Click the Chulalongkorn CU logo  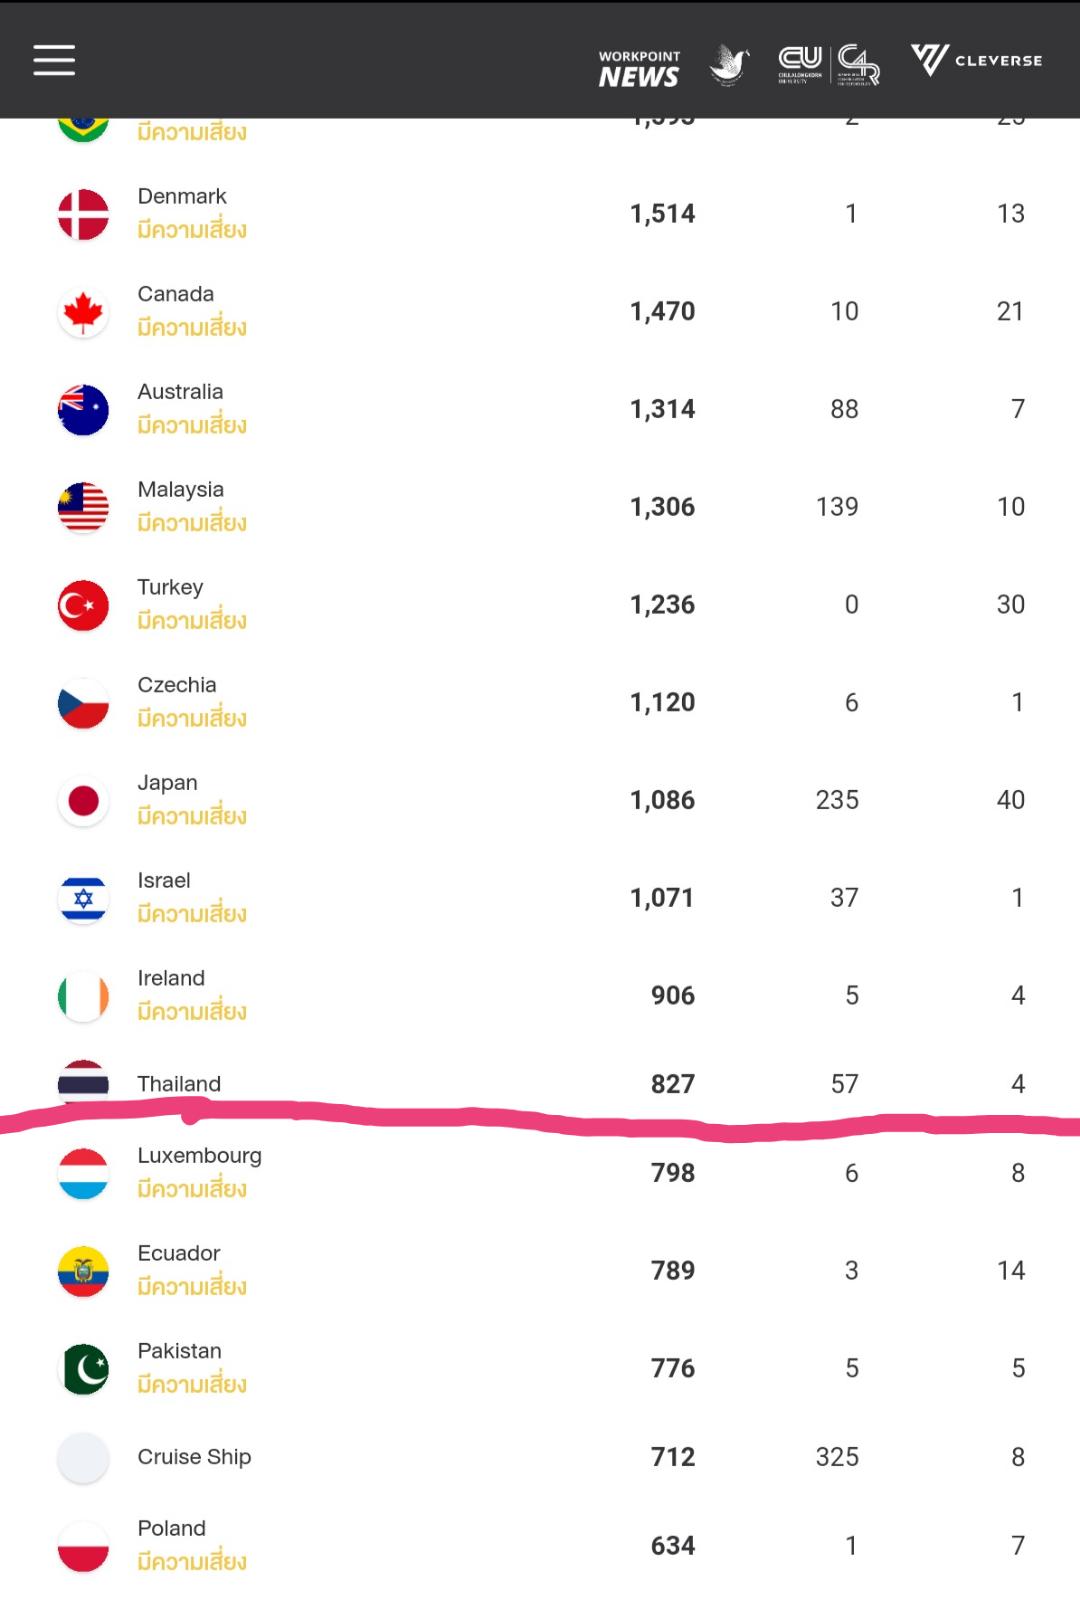point(800,63)
